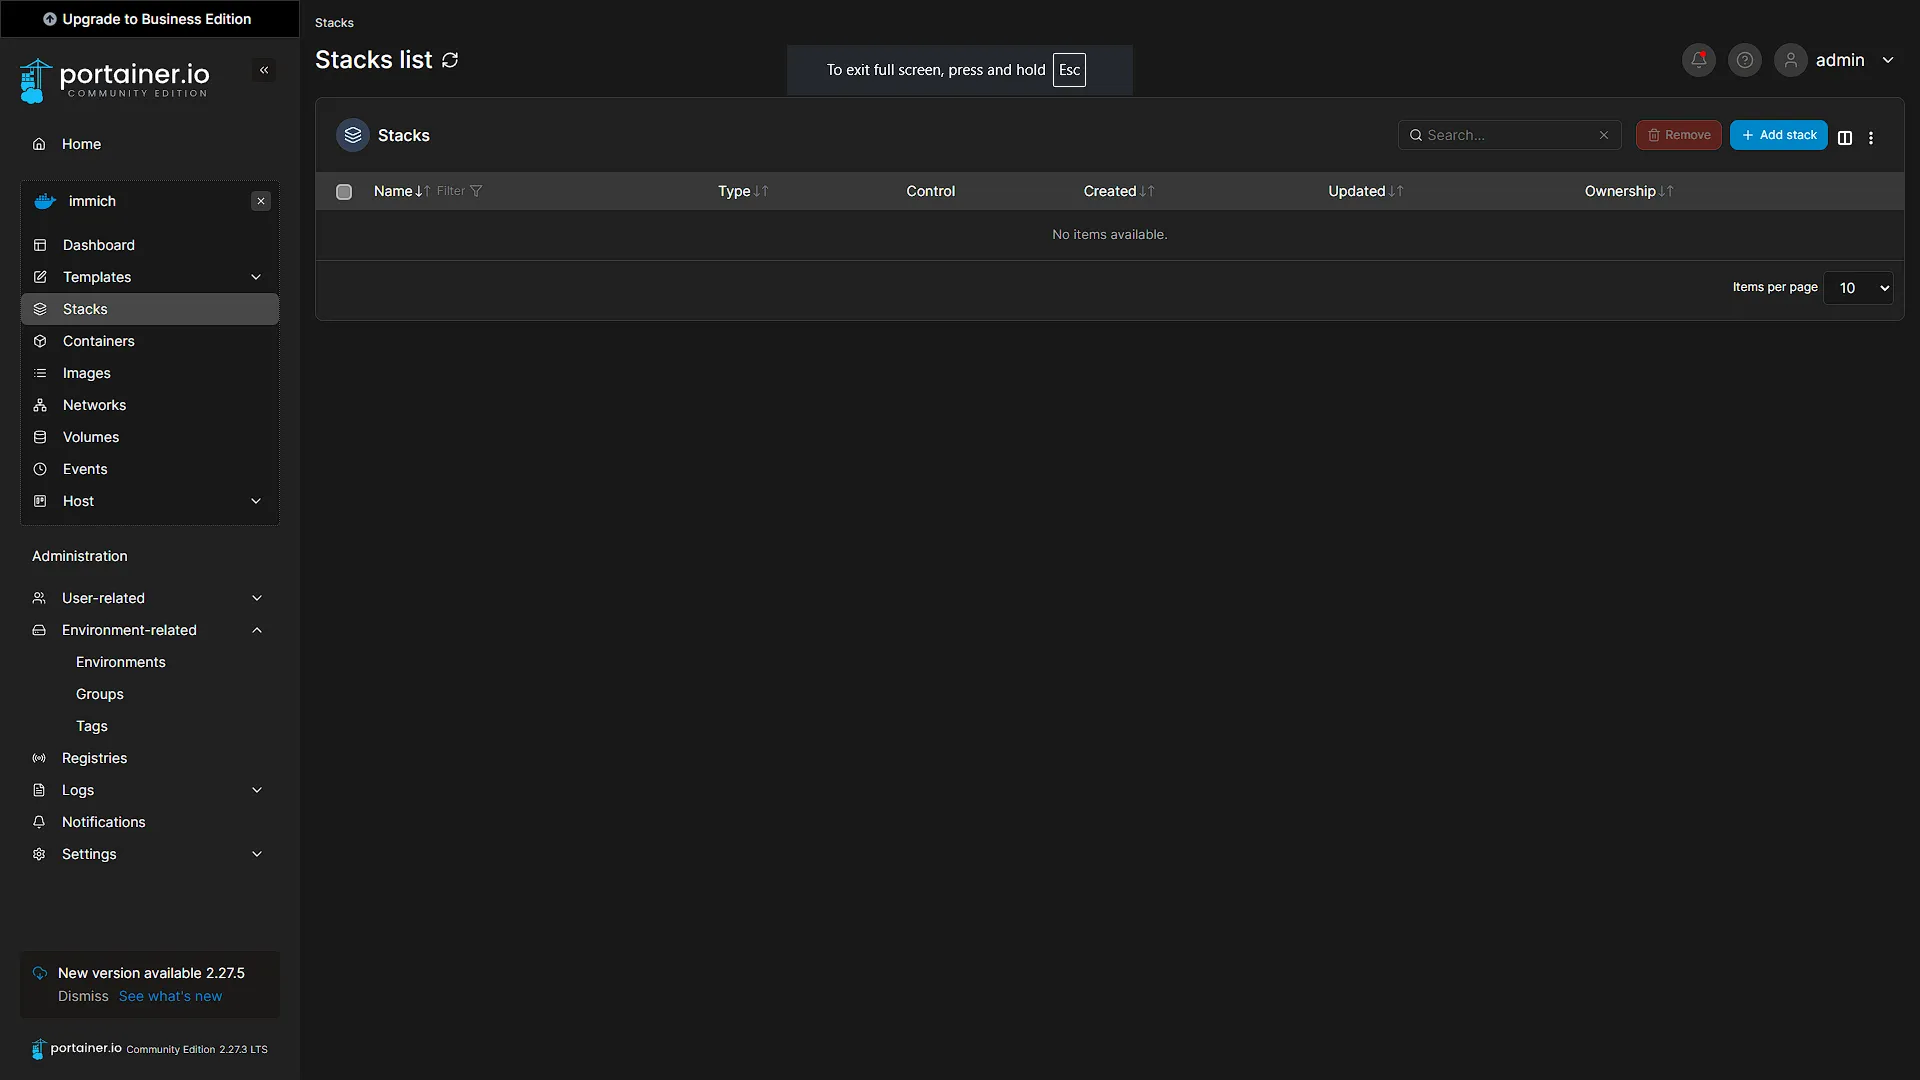Sort stacks by Updated date
This screenshot has height=1080, width=1920.
[1366, 191]
